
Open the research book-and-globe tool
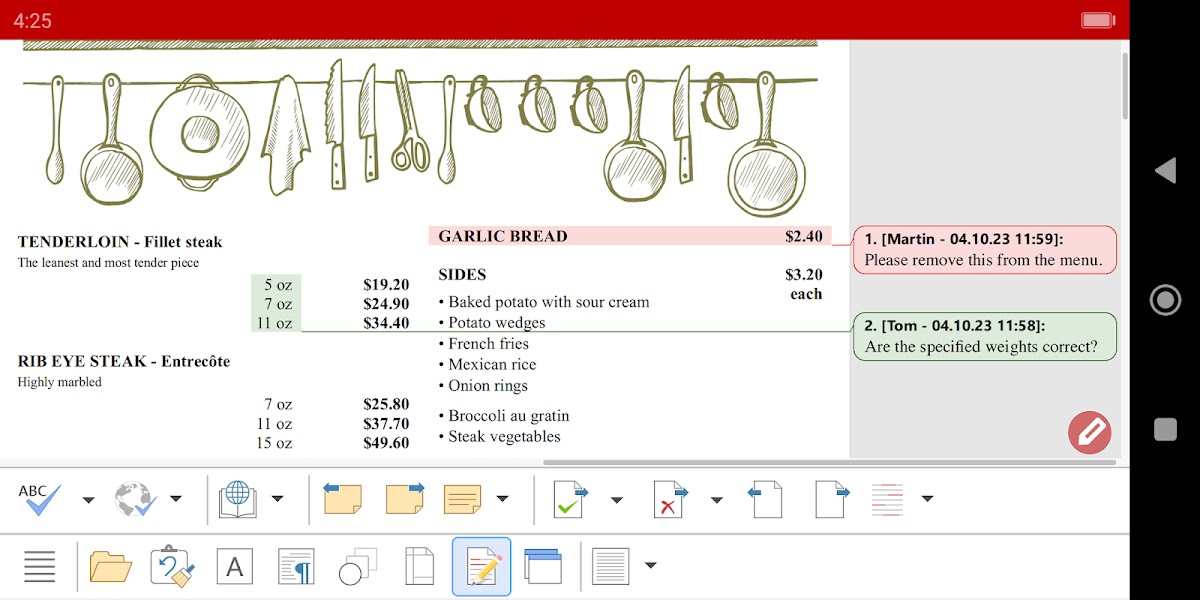point(237,498)
